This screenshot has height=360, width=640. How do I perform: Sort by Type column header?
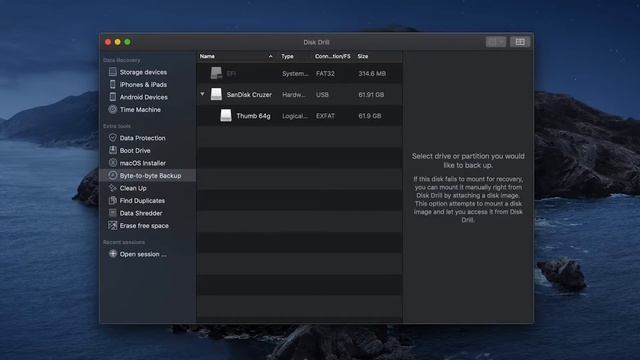coord(287,56)
